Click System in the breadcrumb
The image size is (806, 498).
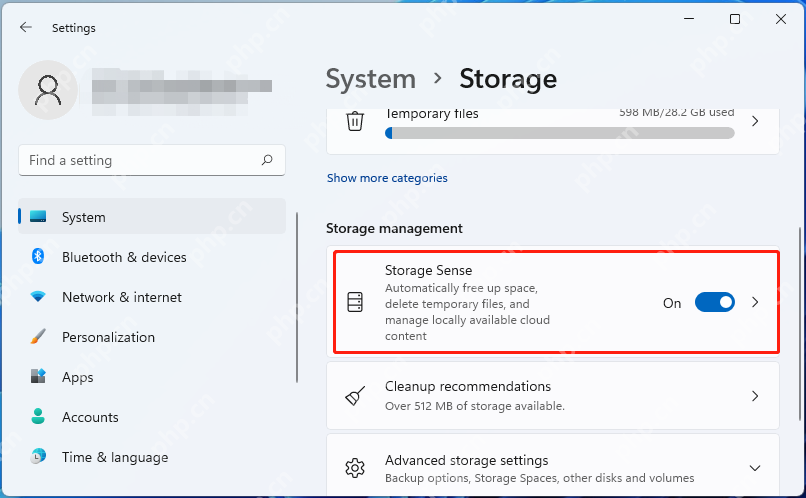371,79
